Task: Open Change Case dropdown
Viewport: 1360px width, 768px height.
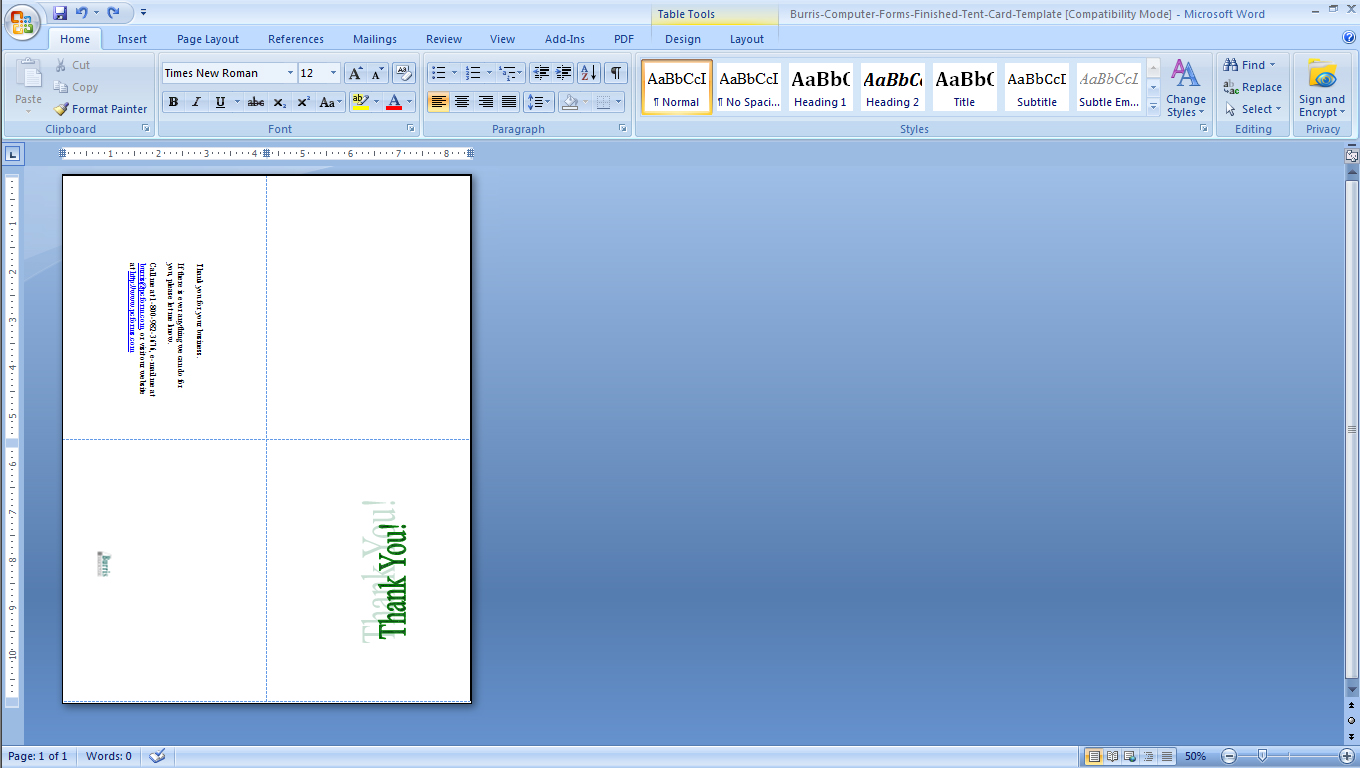Action: pyautogui.click(x=330, y=102)
